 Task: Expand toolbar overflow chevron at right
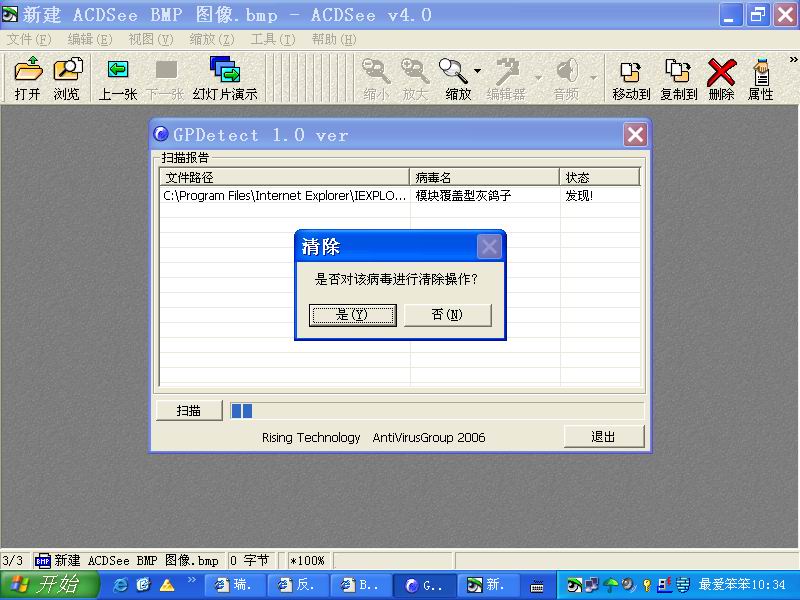(x=793, y=60)
